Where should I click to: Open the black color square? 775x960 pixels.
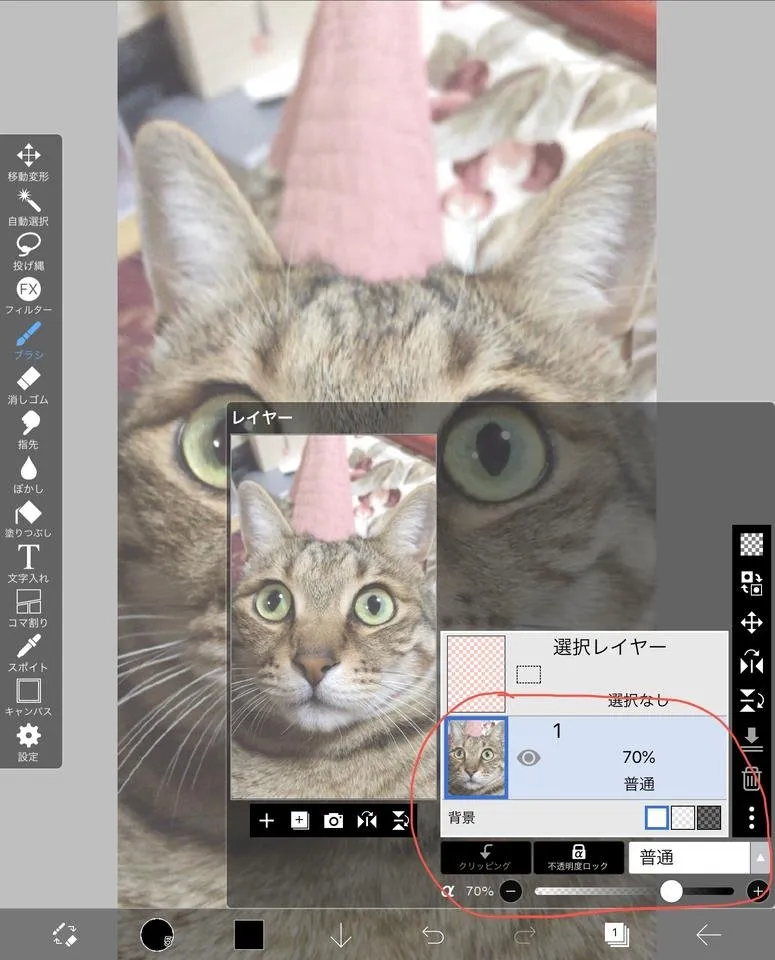tap(249, 935)
